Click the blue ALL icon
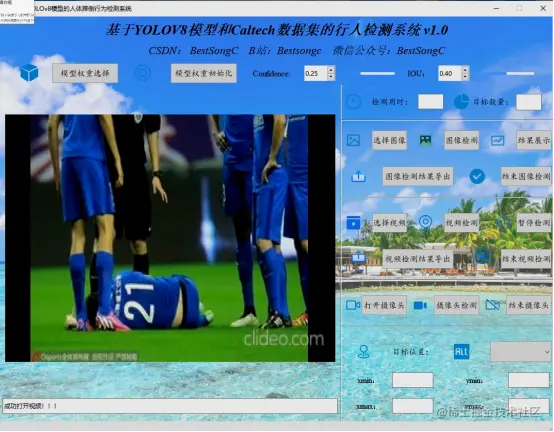The width and height of the screenshot is (554, 432). click(x=461, y=352)
